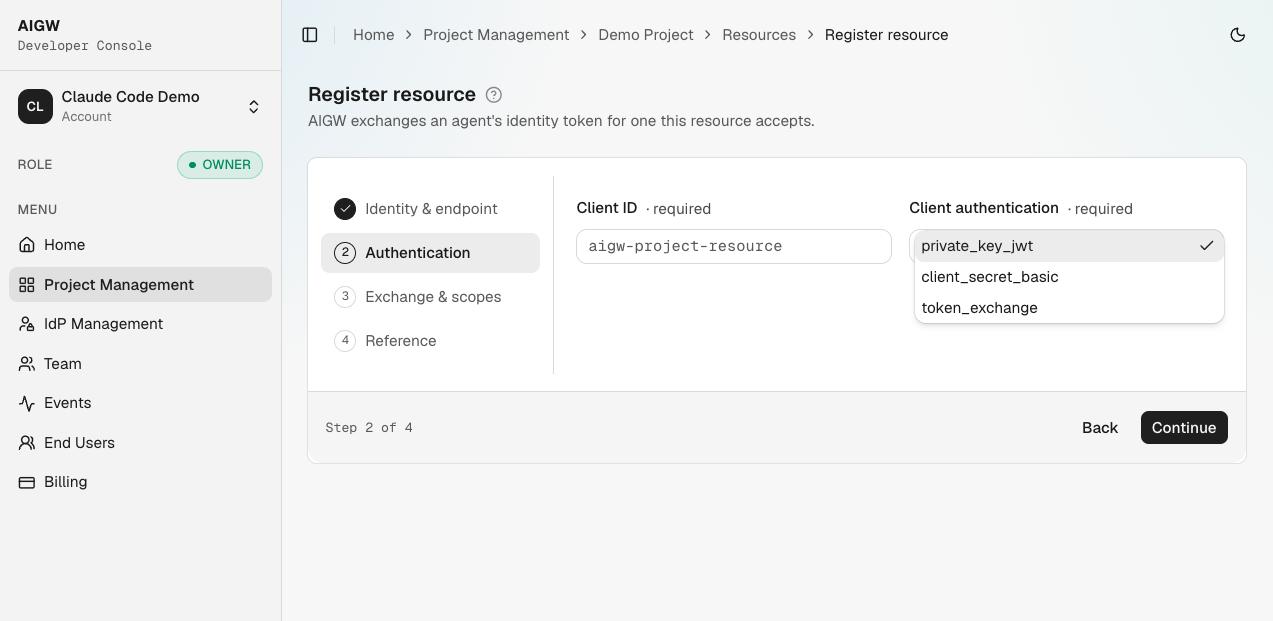Open help icon beside Register resource
This screenshot has height=621, width=1273.
pos(494,95)
